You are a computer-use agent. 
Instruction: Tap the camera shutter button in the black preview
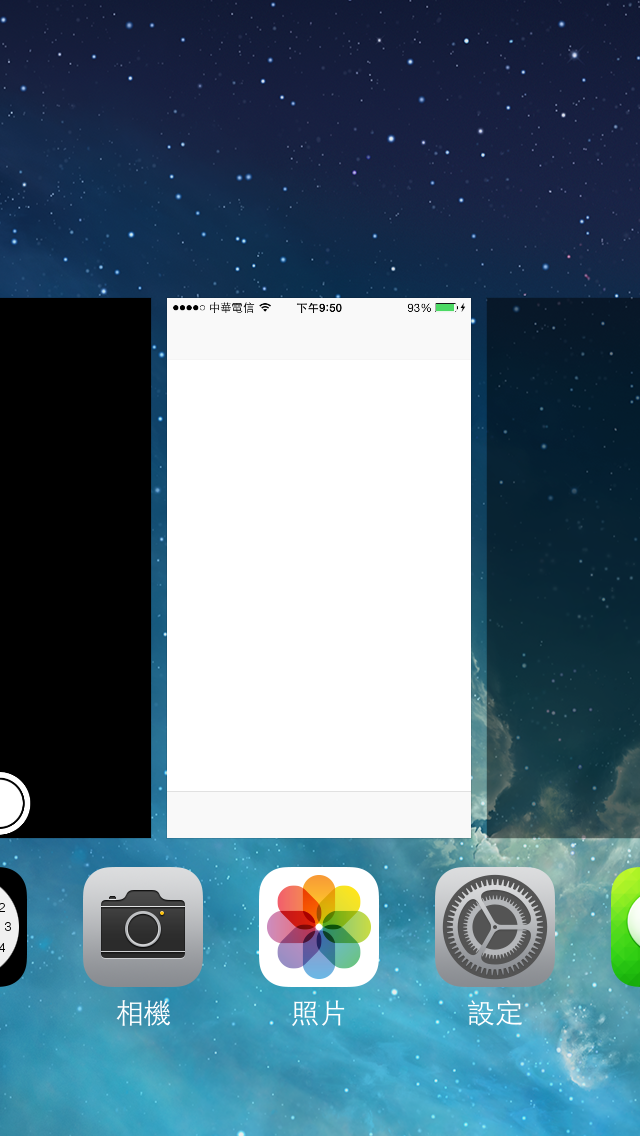(12, 803)
